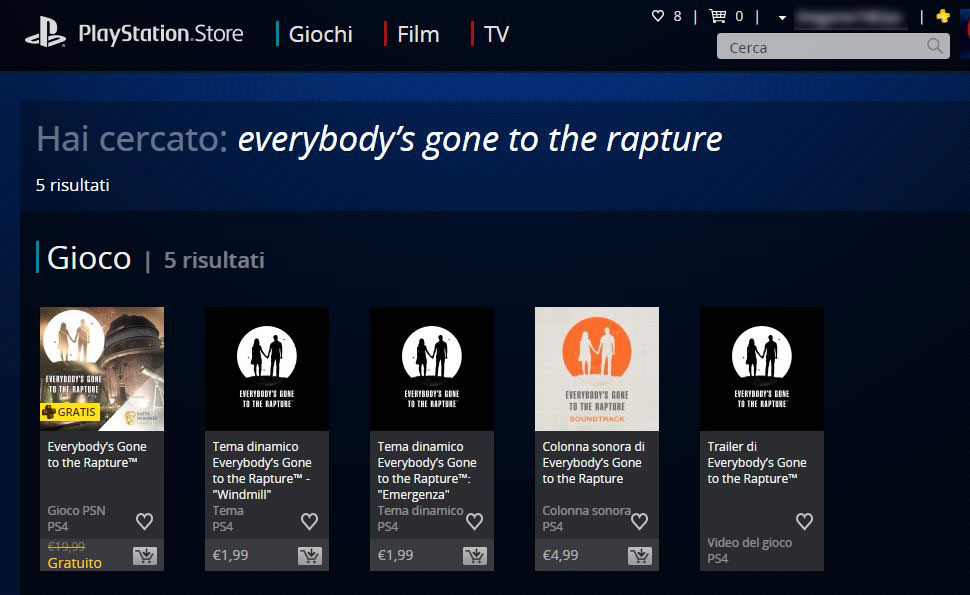Open the Film menu
This screenshot has height=595, width=970.
[418, 34]
